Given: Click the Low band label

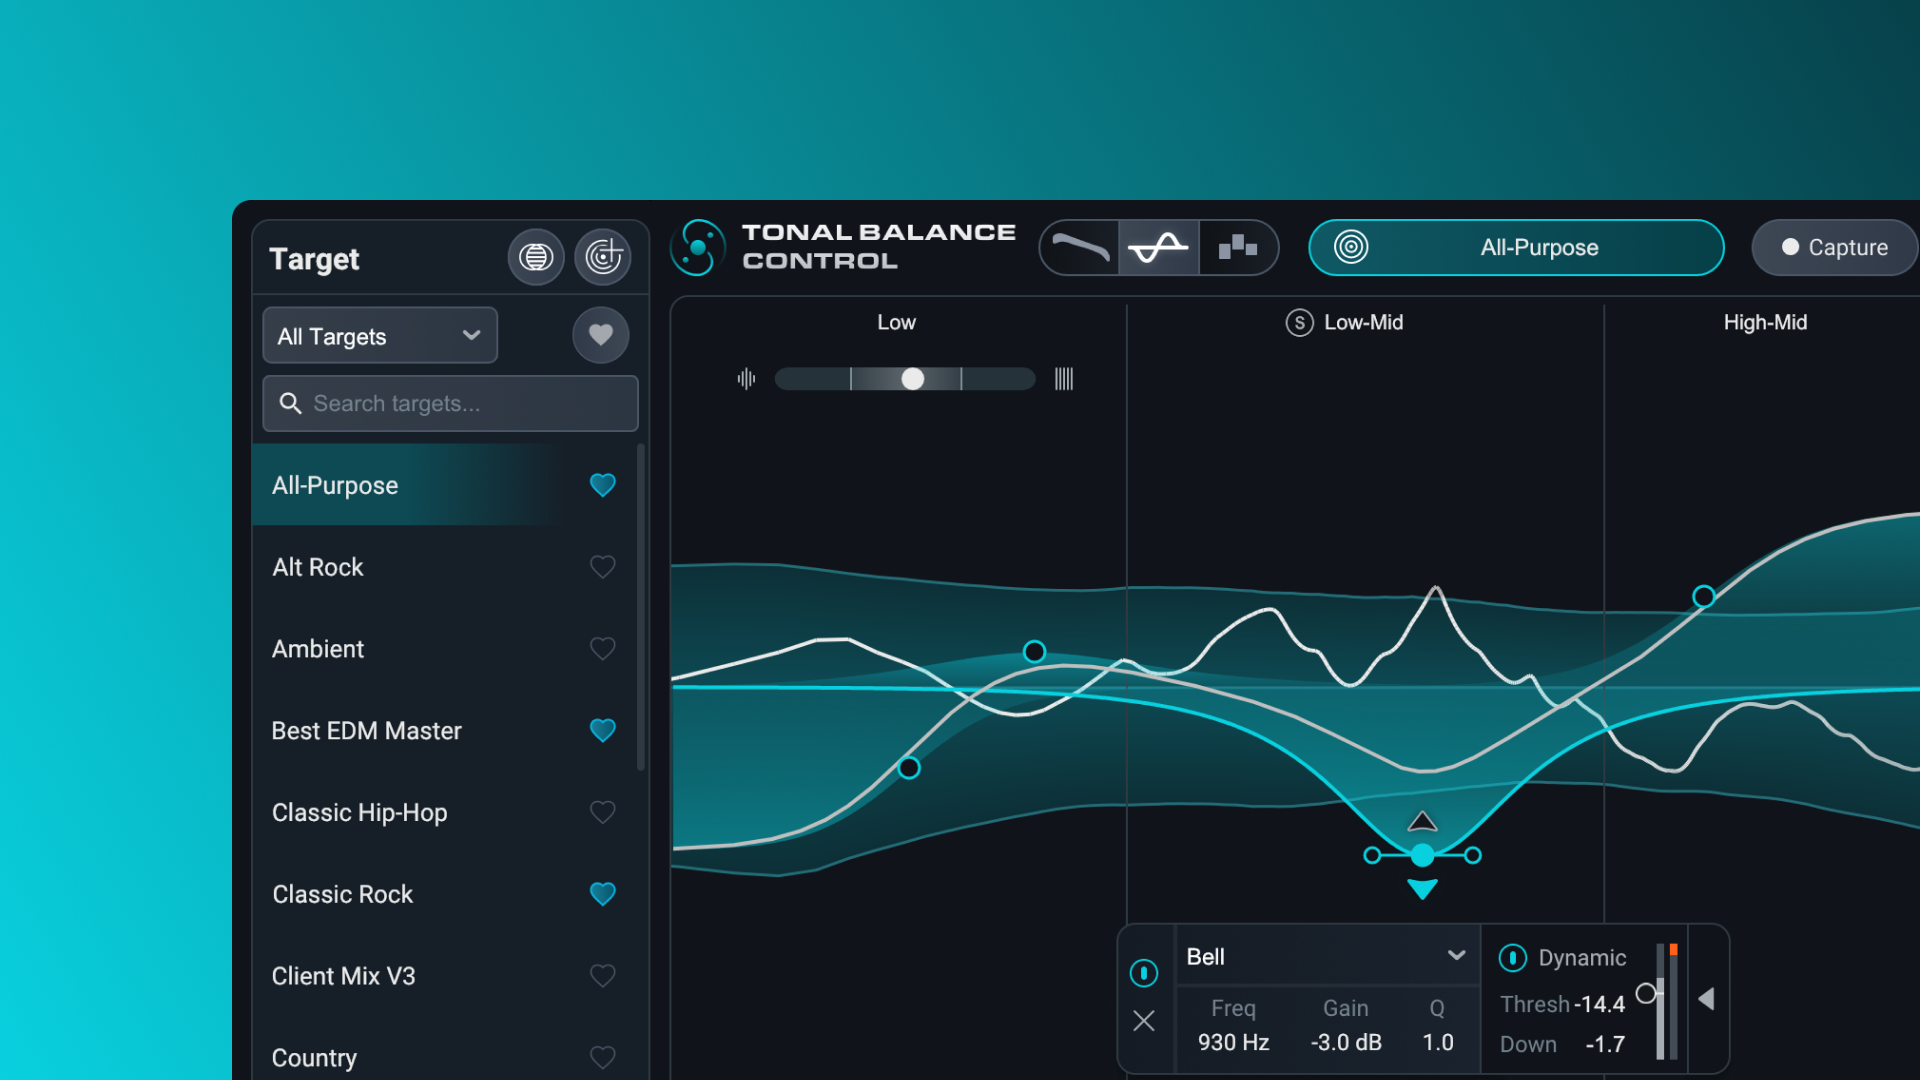Looking at the screenshot, I should (x=896, y=322).
